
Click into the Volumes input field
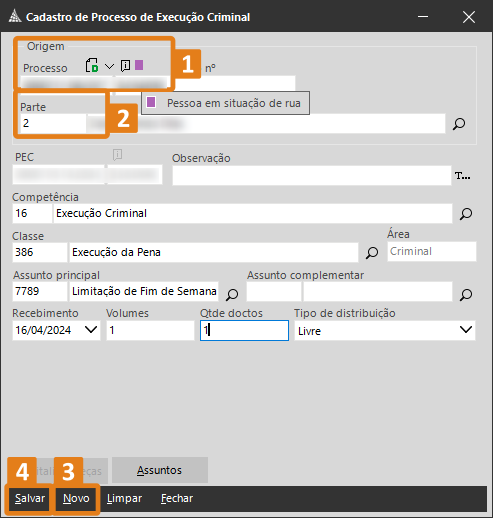[150, 330]
